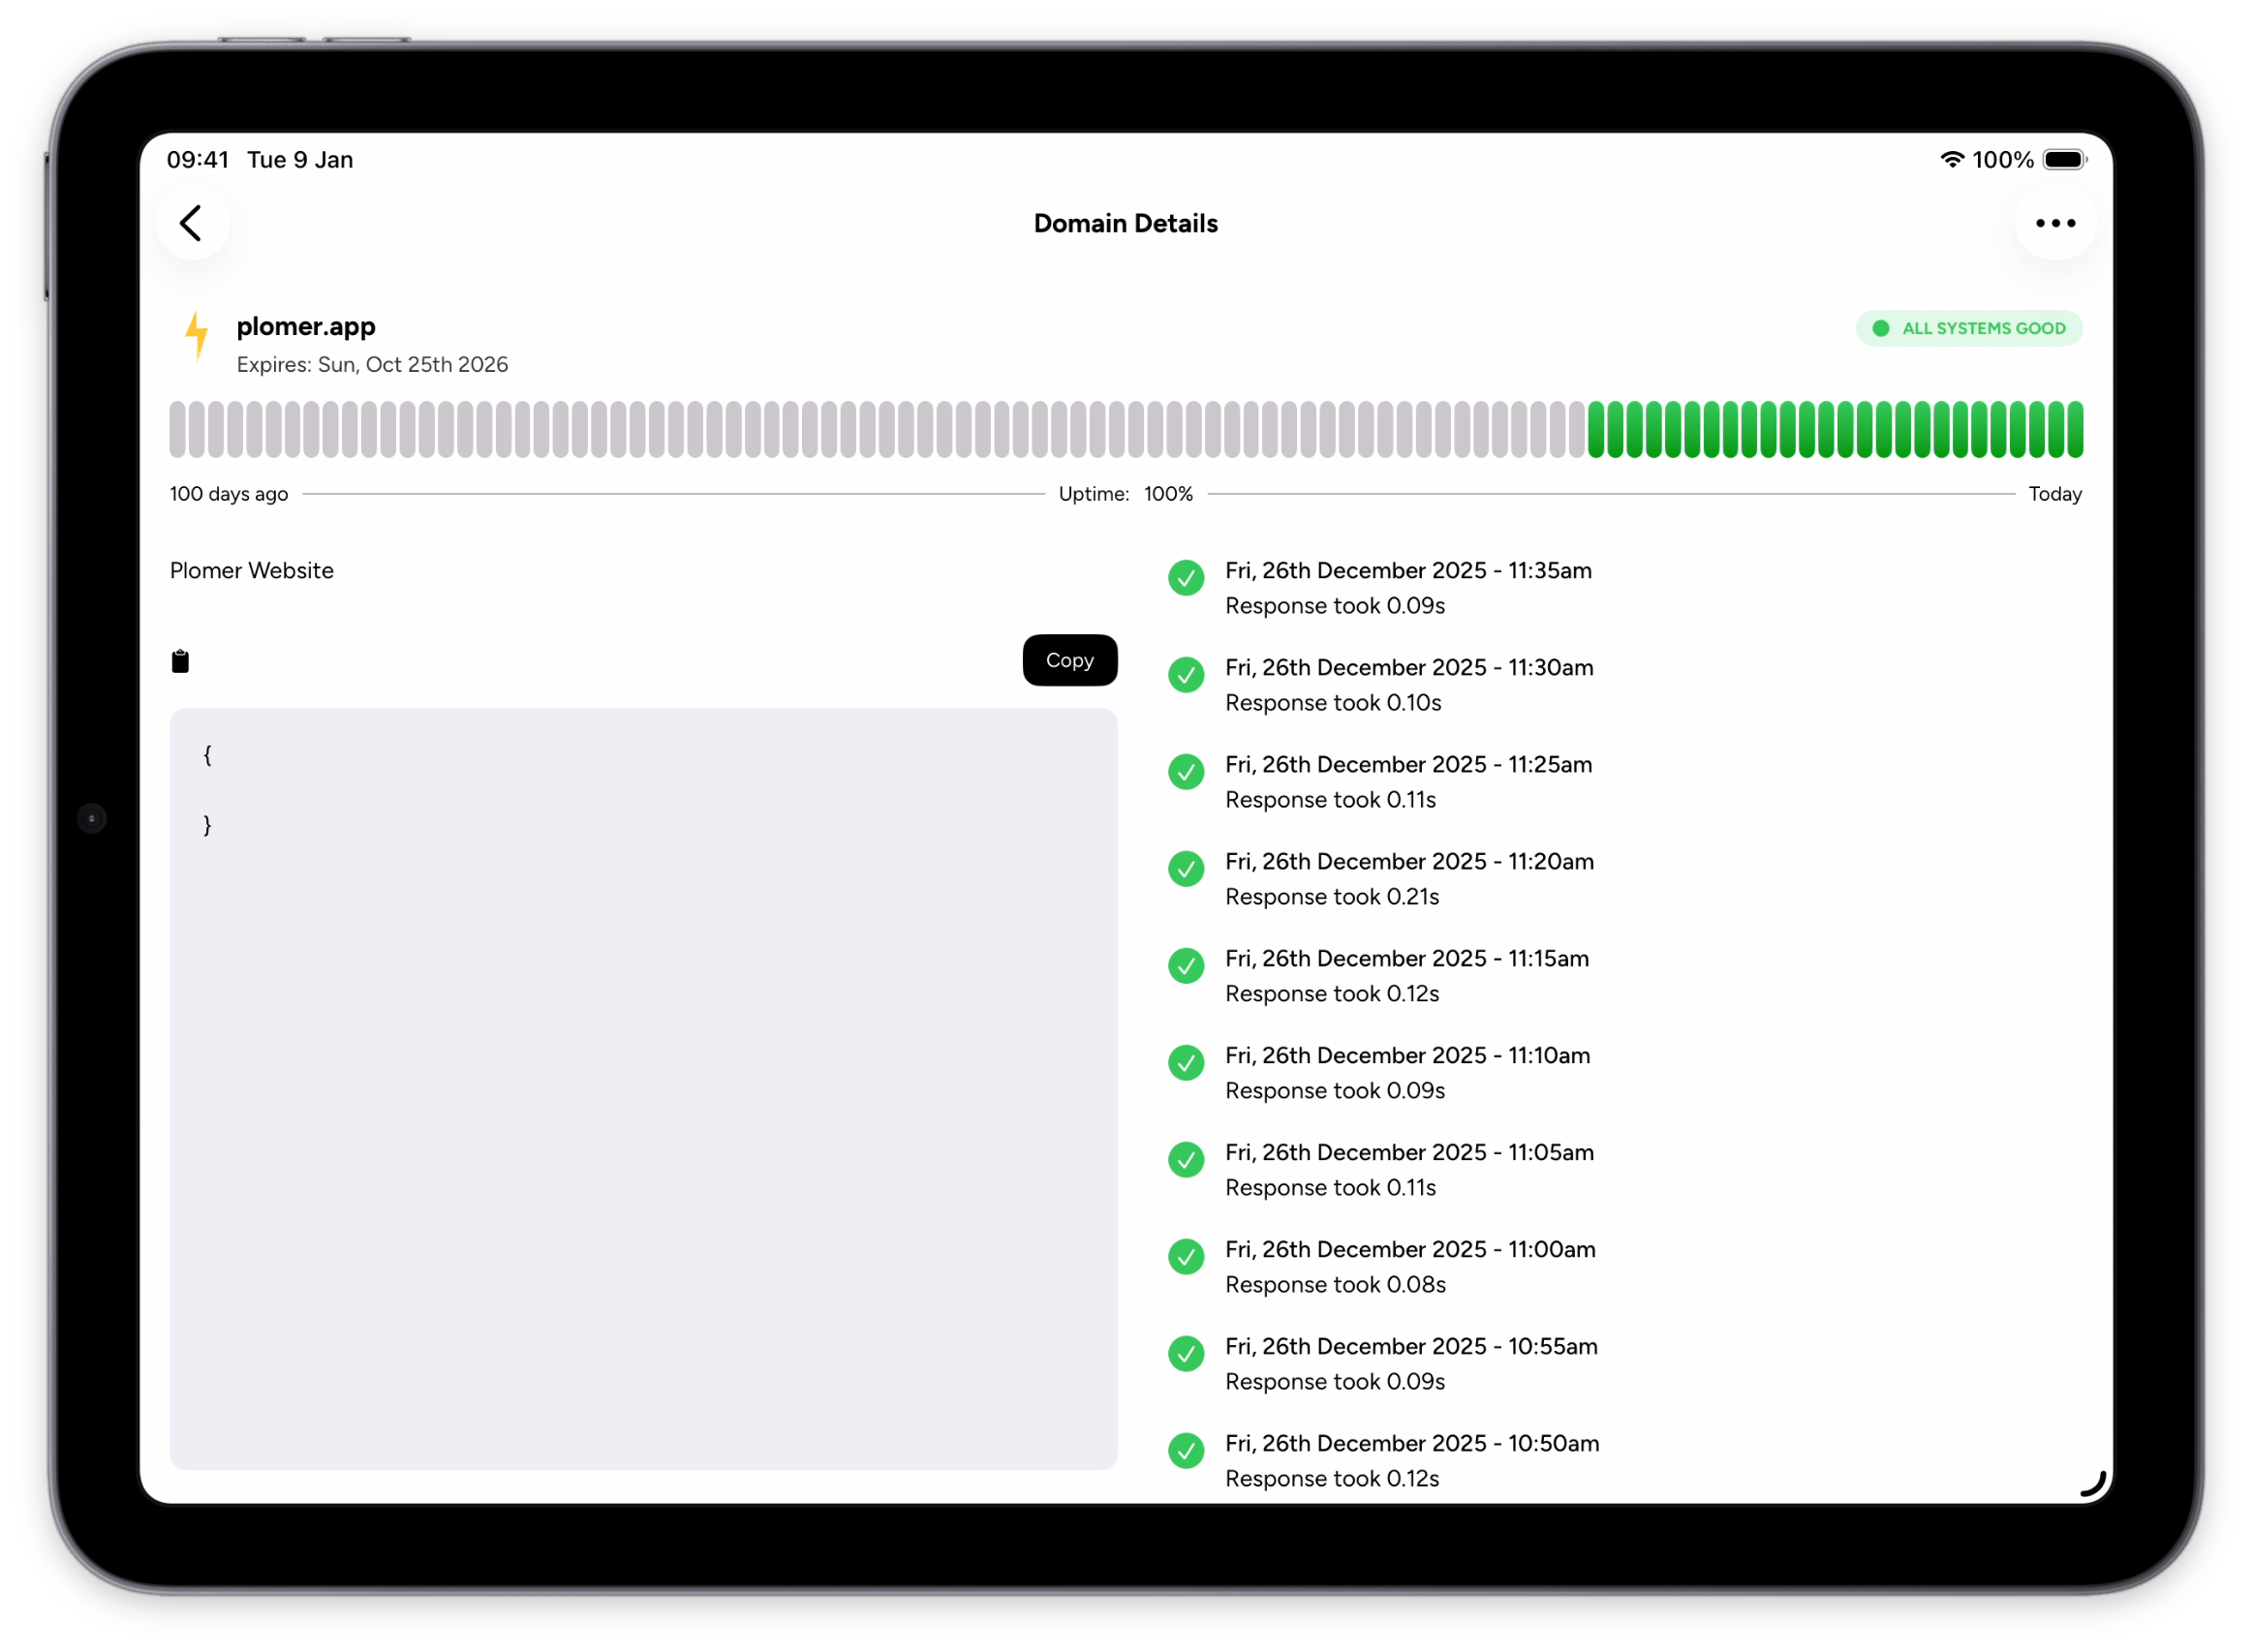The height and width of the screenshot is (1652, 2253).
Task: Click the Wi-Fi icon in status bar
Action: tap(1951, 160)
